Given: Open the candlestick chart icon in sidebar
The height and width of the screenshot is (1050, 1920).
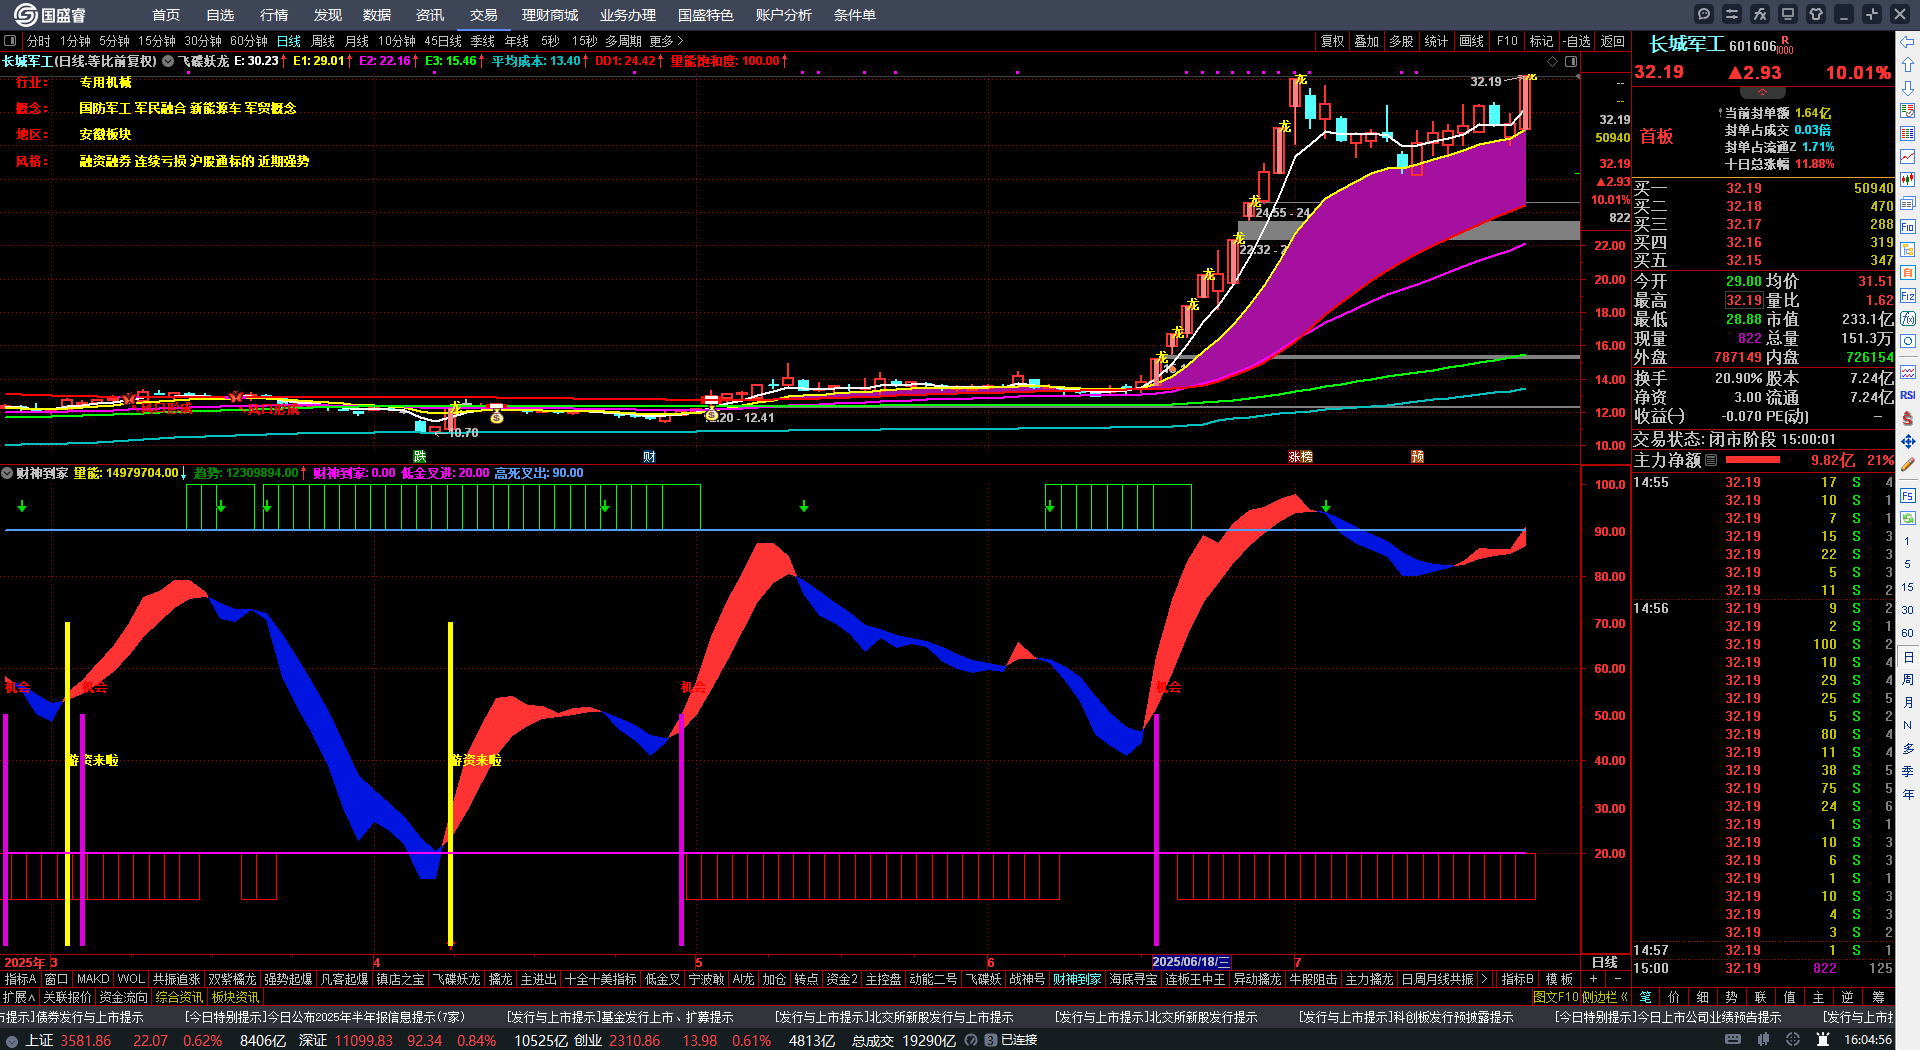Looking at the screenshot, I should 1908,180.
